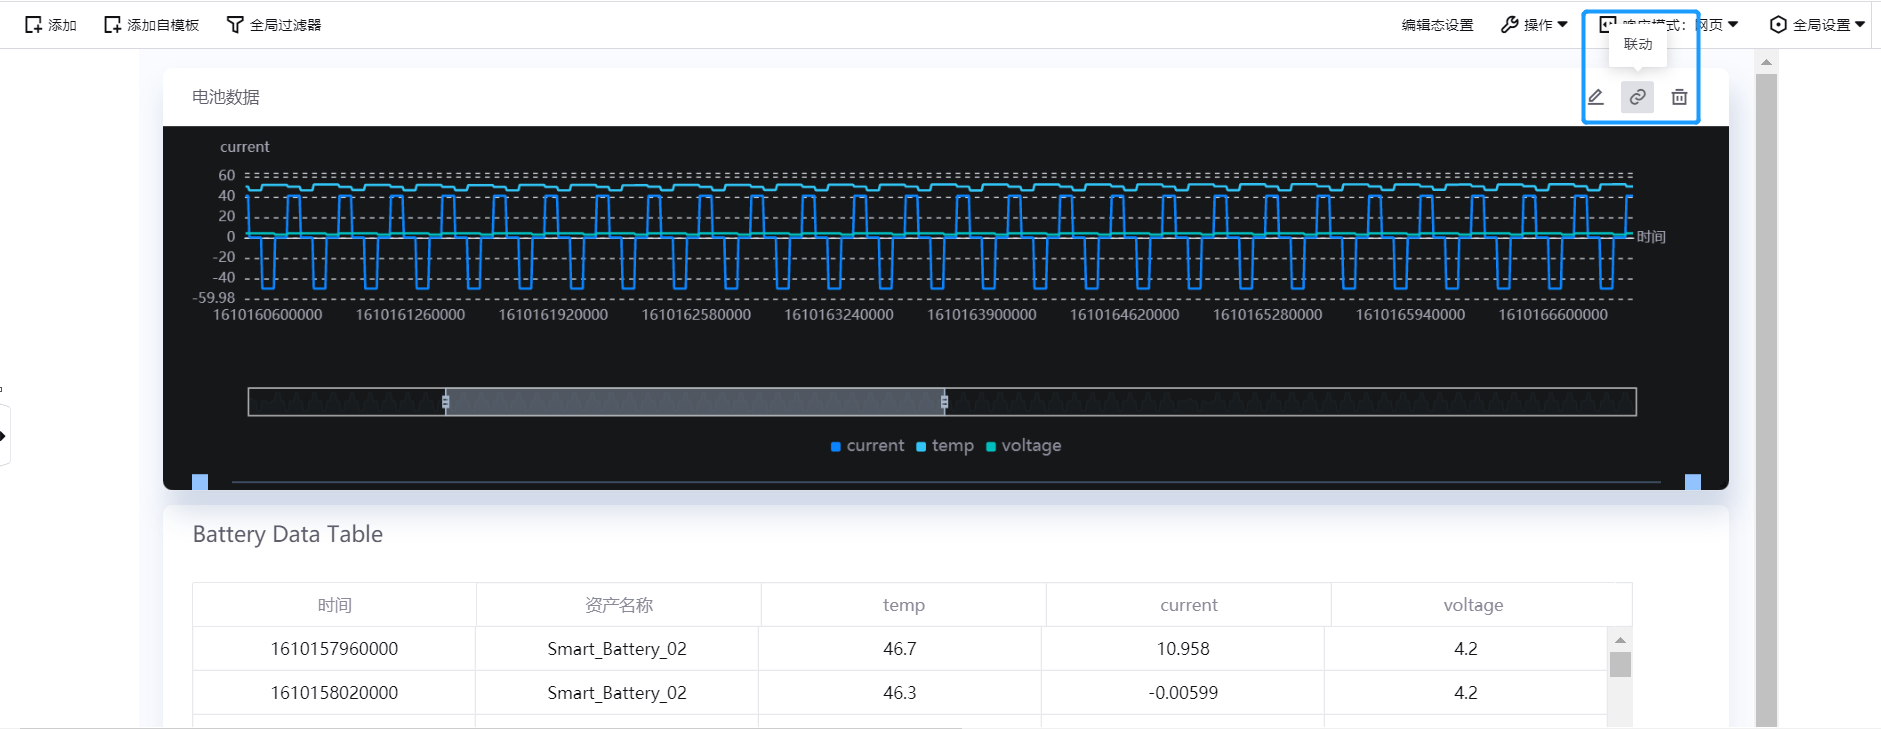Toggle the voltage series in chart legend
This screenshot has height=729, width=1881.
1023,446
